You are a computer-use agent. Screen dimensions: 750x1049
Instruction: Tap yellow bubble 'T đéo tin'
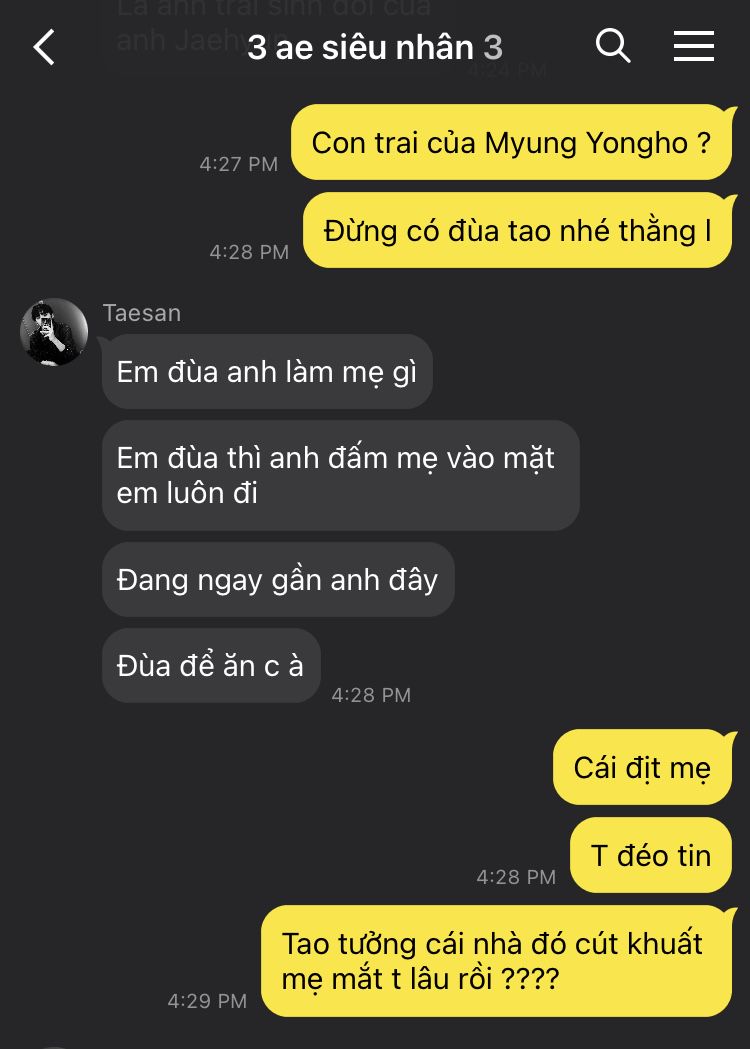click(x=651, y=856)
